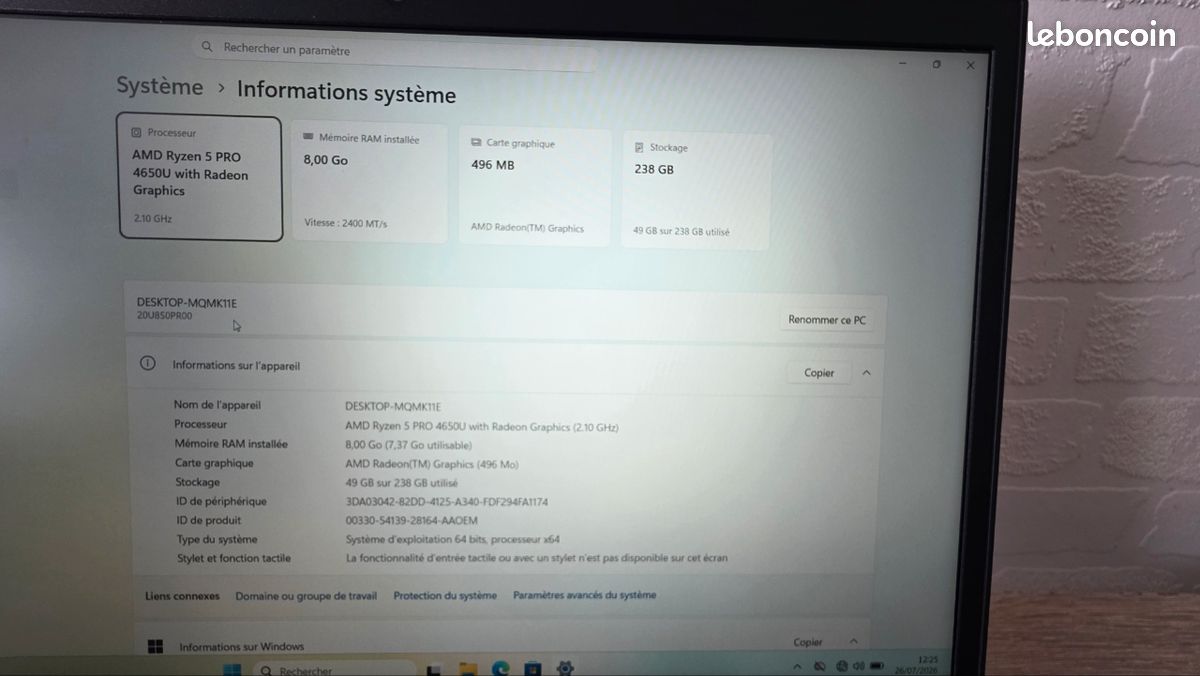The image size is (1200, 676).
Task: Click the taskbar Rechercher search box
Action: (x=335, y=670)
